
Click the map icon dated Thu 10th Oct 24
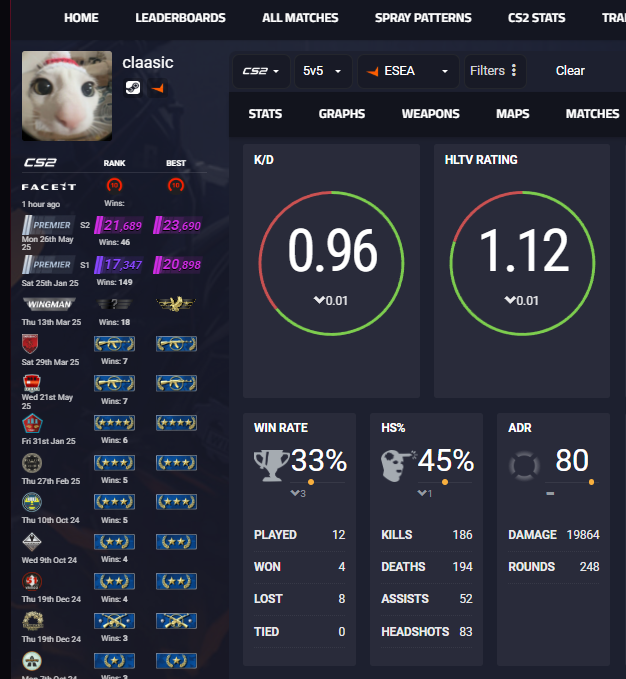point(32,502)
